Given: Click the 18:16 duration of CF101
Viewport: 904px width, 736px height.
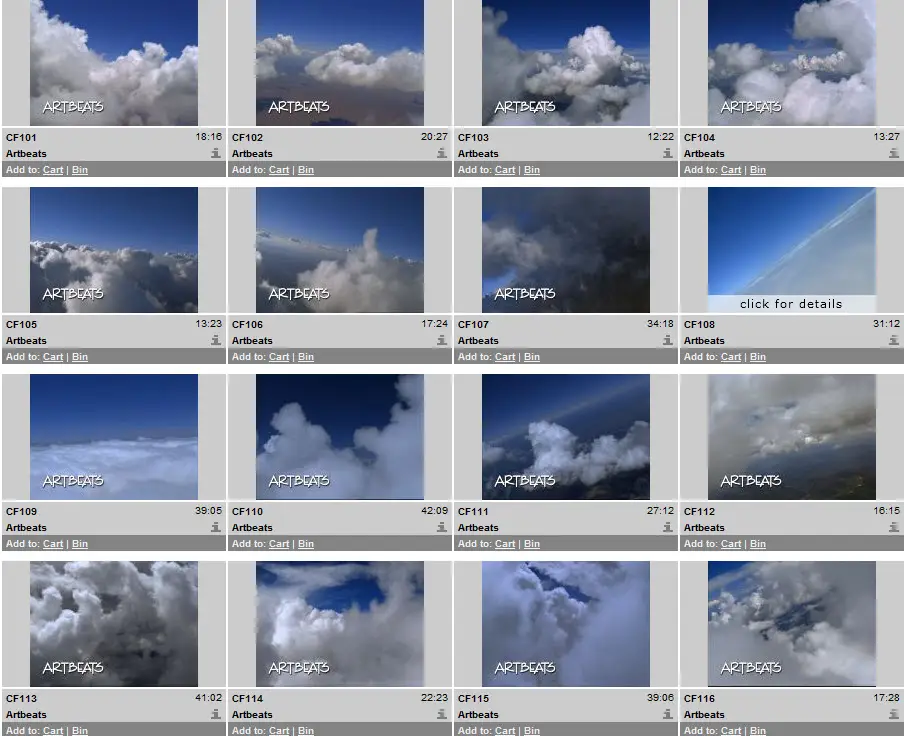Looking at the screenshot, I should [208, 137].
